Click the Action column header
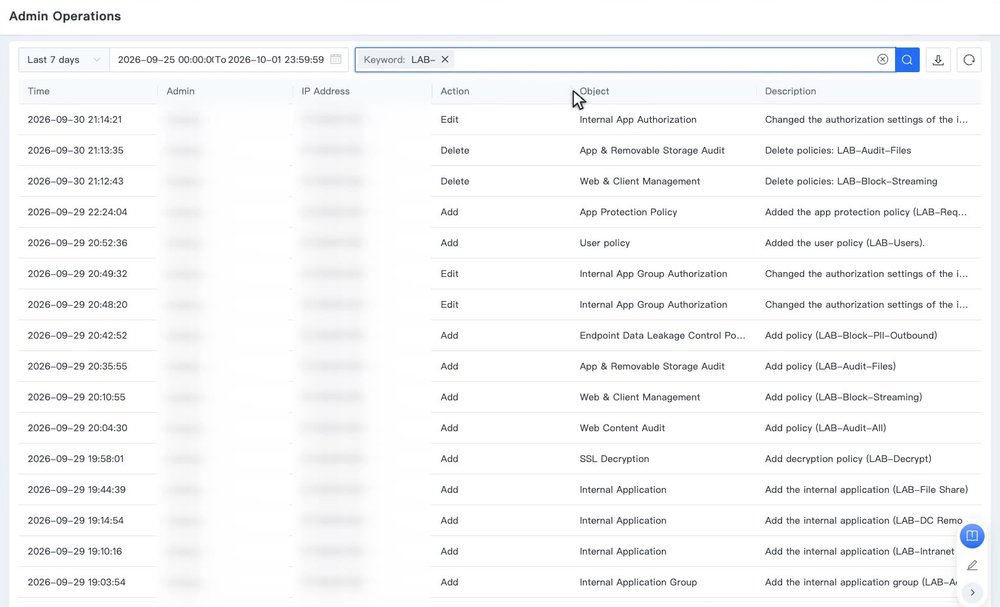 pyautogui.click(x=455, y=91)
